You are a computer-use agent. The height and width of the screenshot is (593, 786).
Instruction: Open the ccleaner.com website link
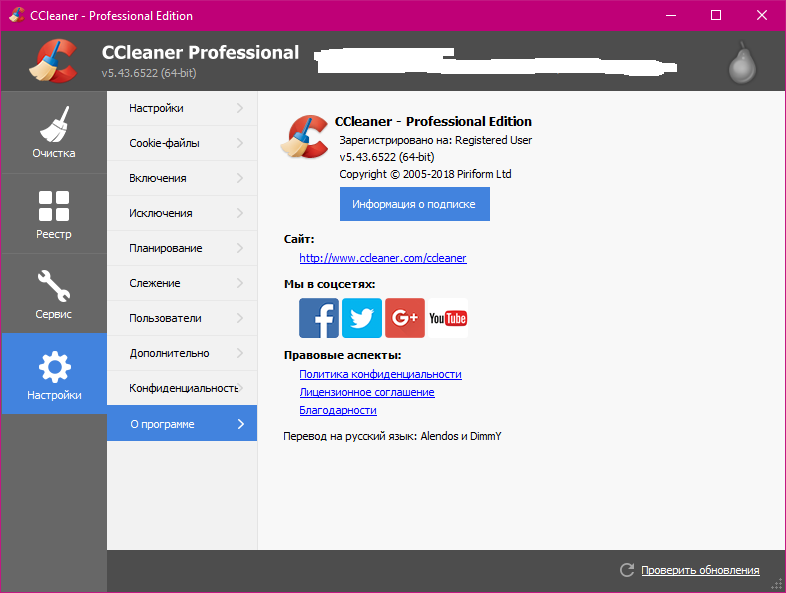pyautogui.click(x=383, y=258)
